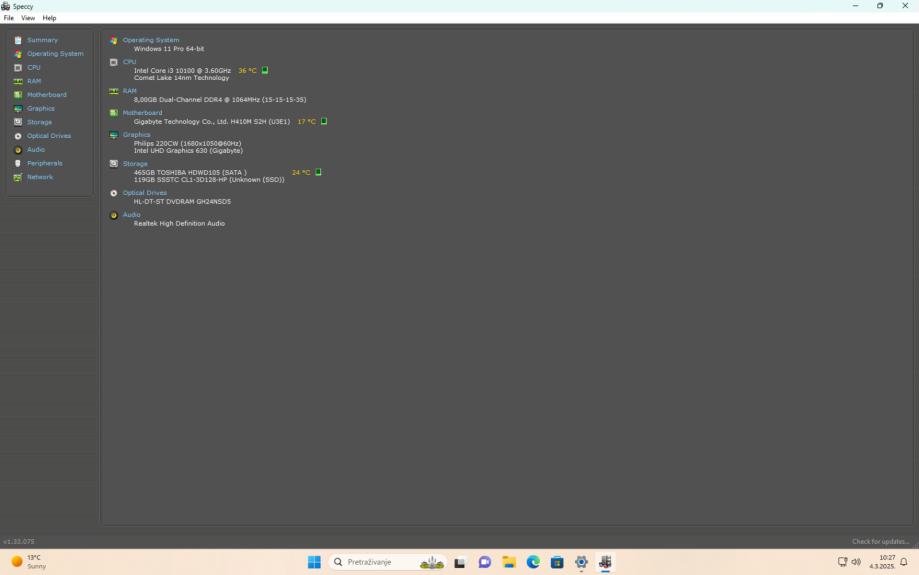Screen dimensions: 919x575
Task: Click the Gigabyte Technology H410M S2H text
Action: 212,121
